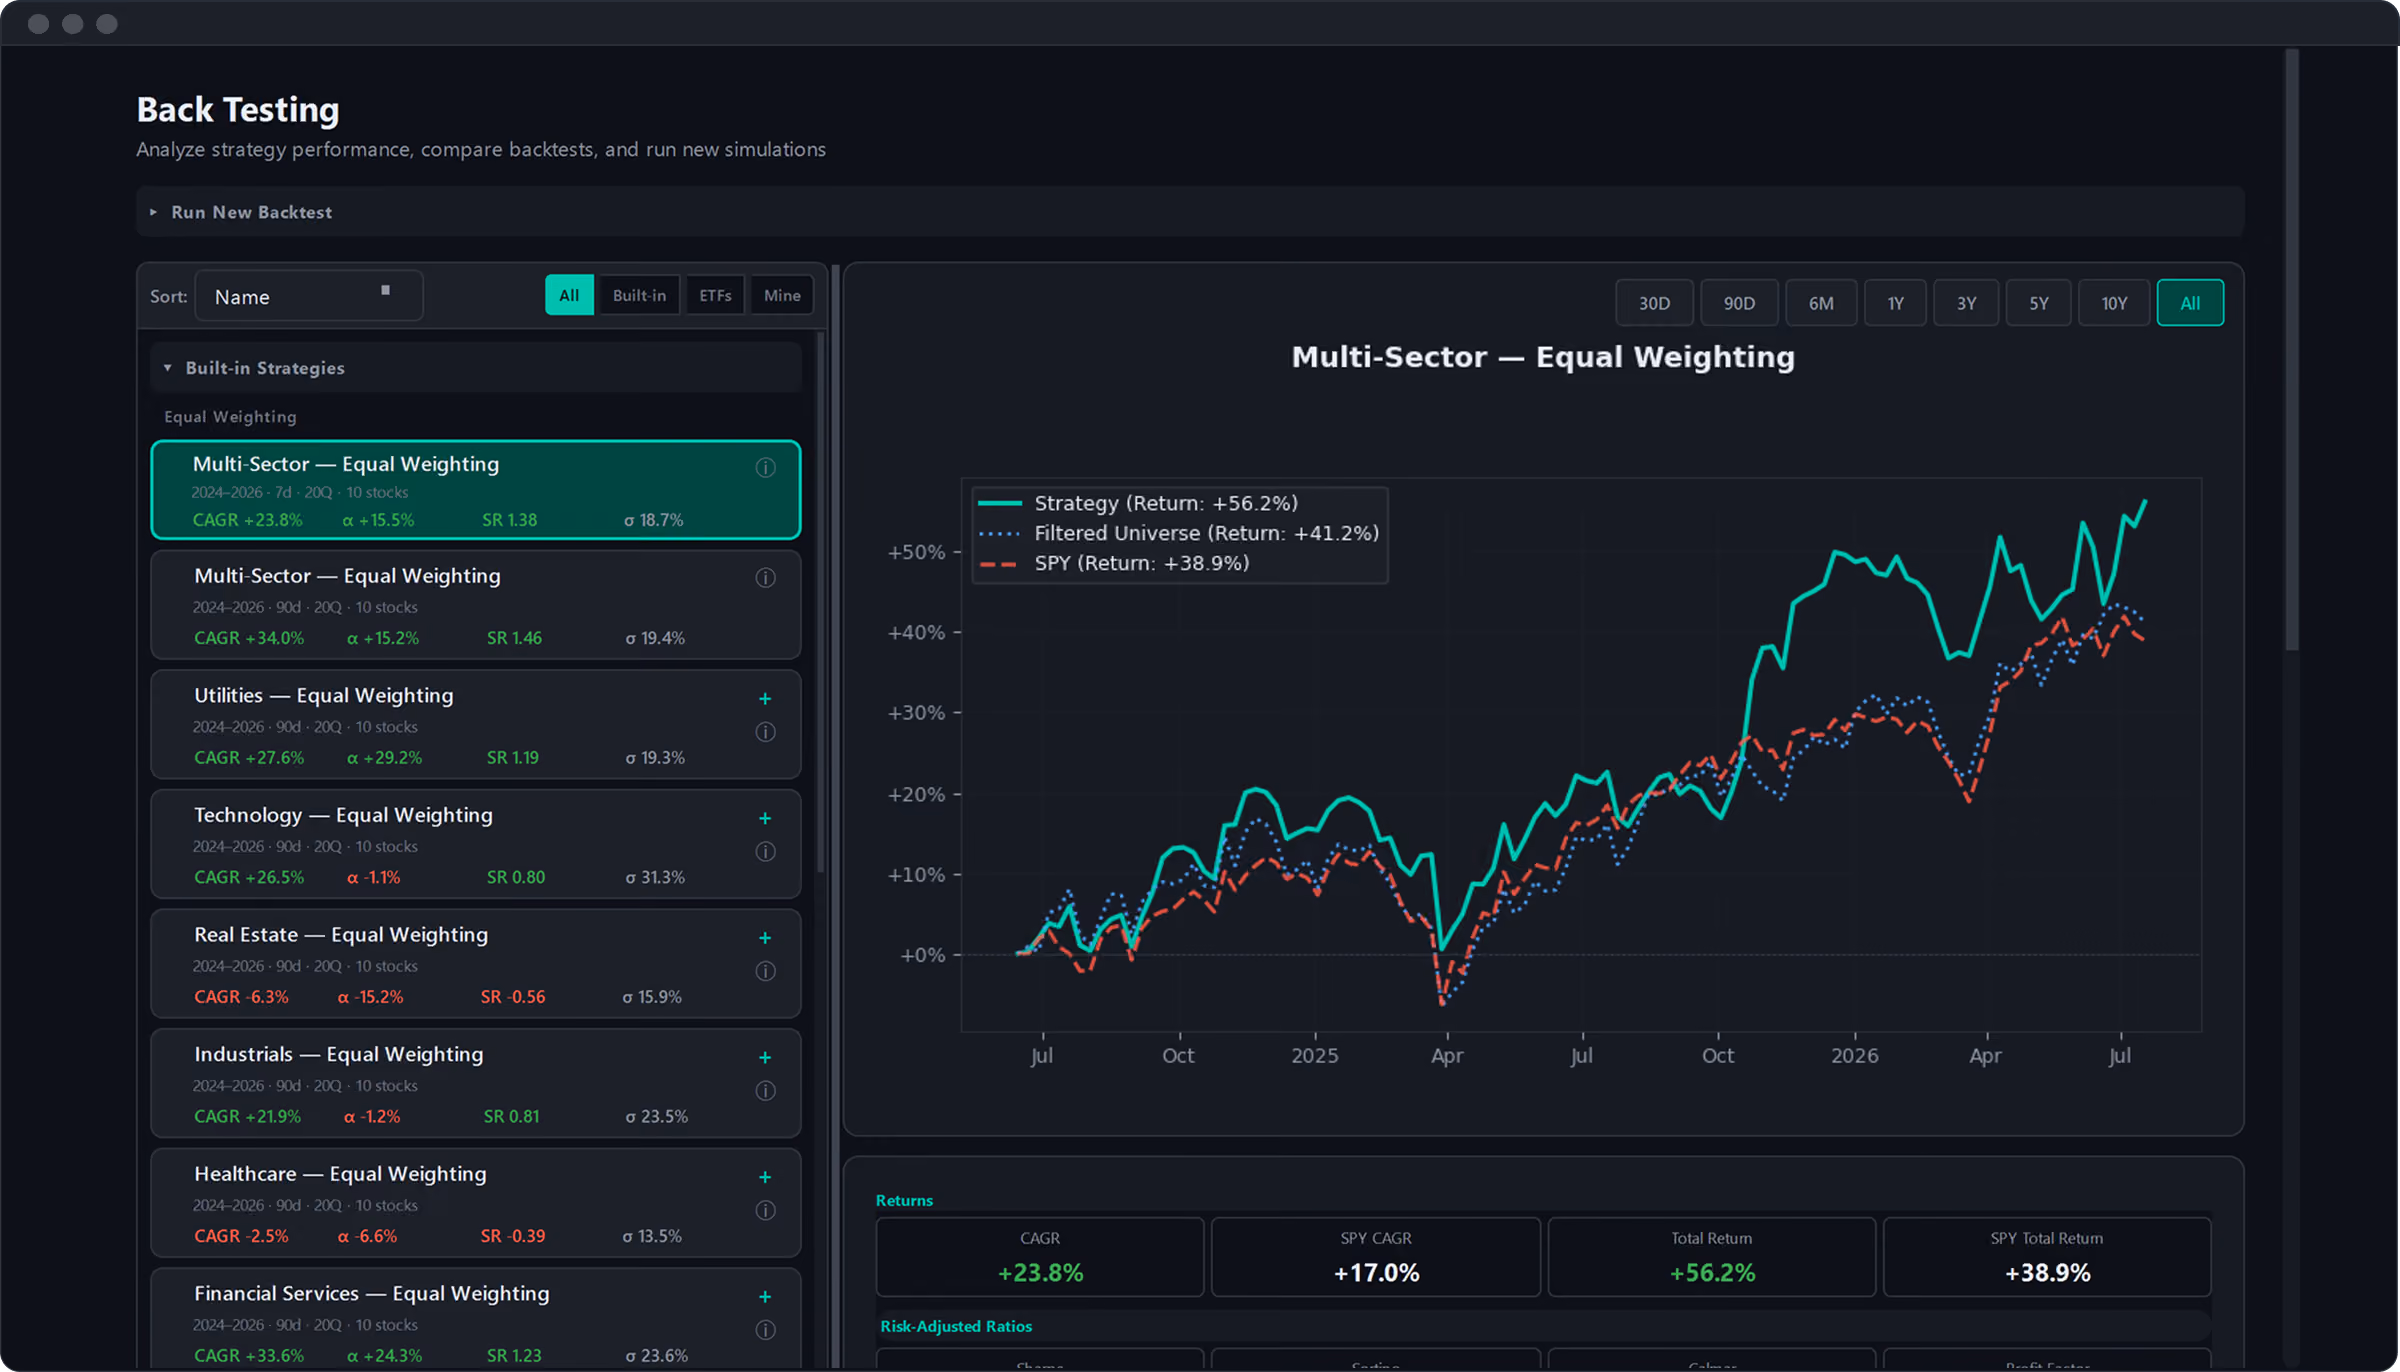Add Financial Services strategy with plus icon
This screenshot has height=1372, width=2400.
pyautogui.click(x=765, y=1297)
